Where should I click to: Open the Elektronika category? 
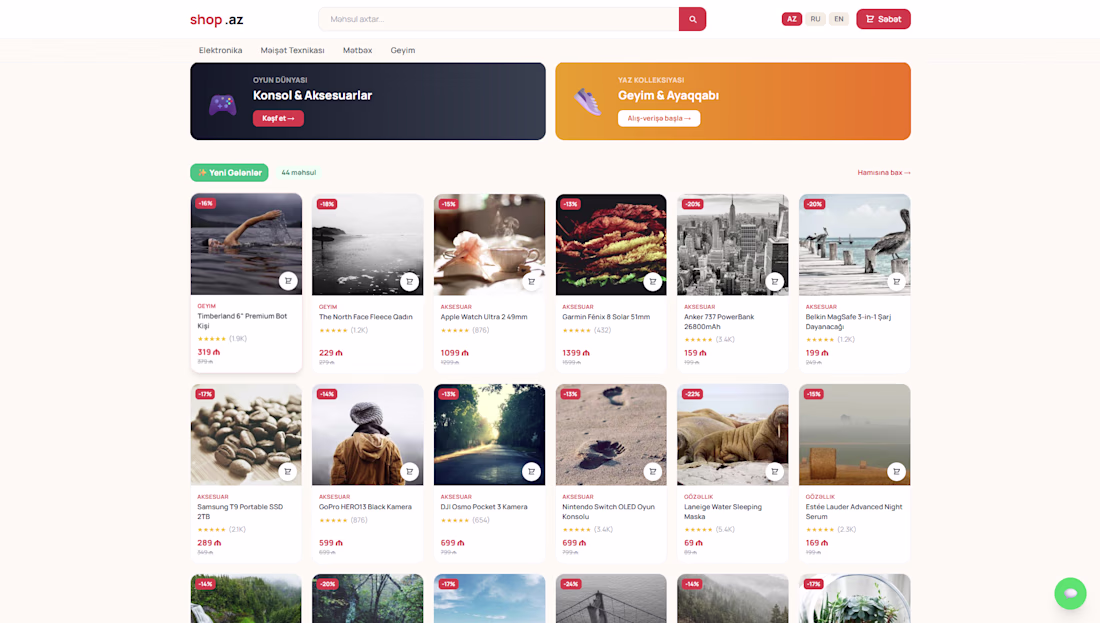[x=220, y=51]
